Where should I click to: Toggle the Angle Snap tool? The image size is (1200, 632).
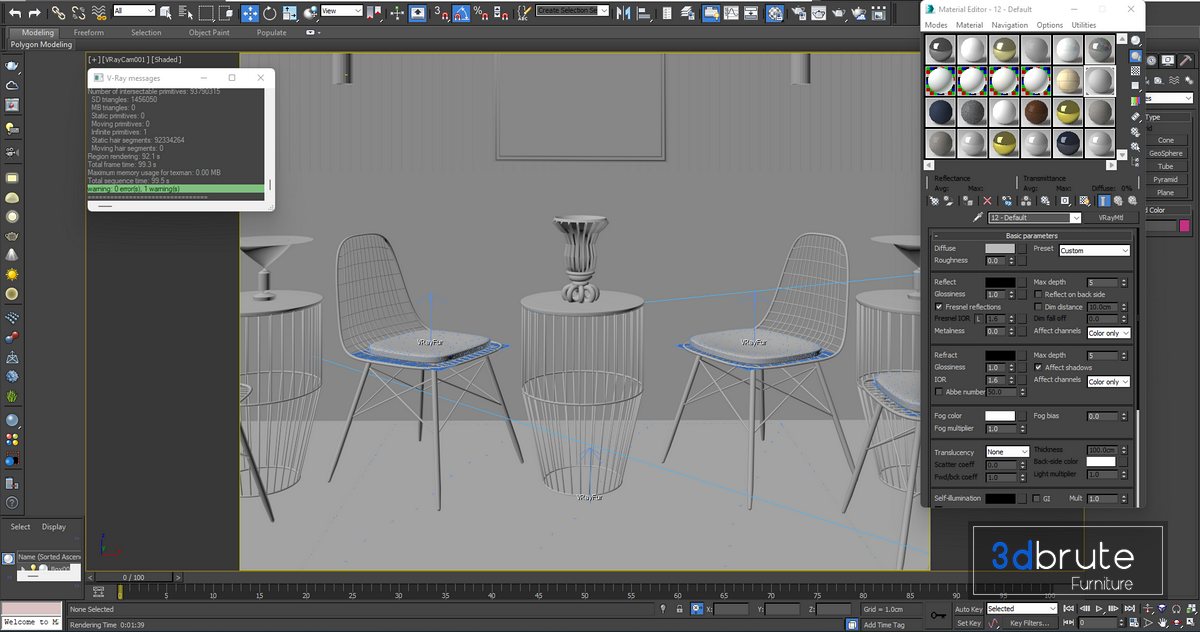458,13
